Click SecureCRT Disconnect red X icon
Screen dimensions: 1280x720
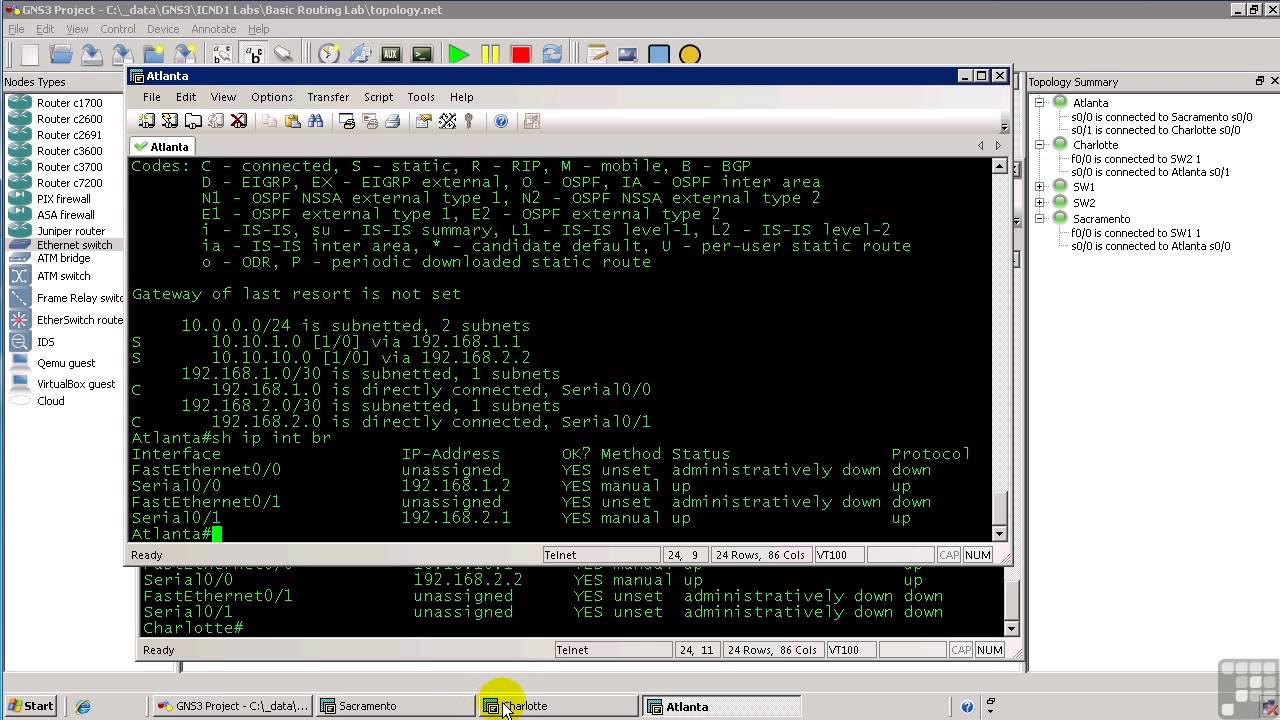click(x=239, y=121)
